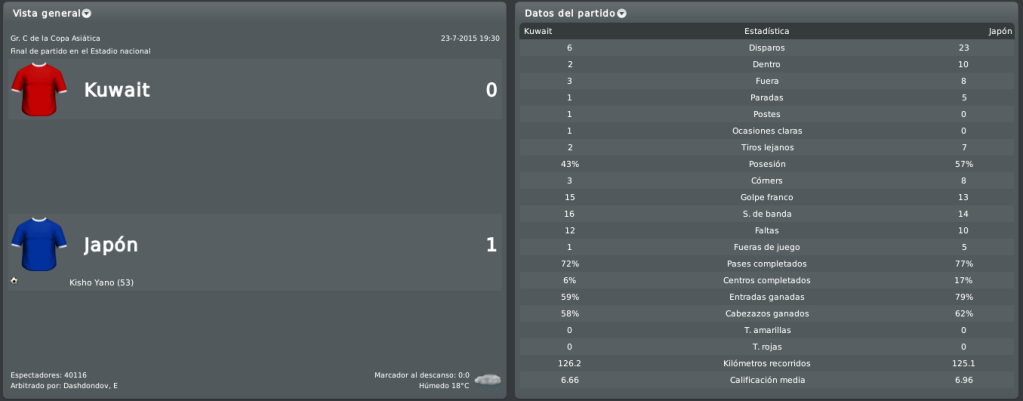Select the Estadística column header

(767, 31)
